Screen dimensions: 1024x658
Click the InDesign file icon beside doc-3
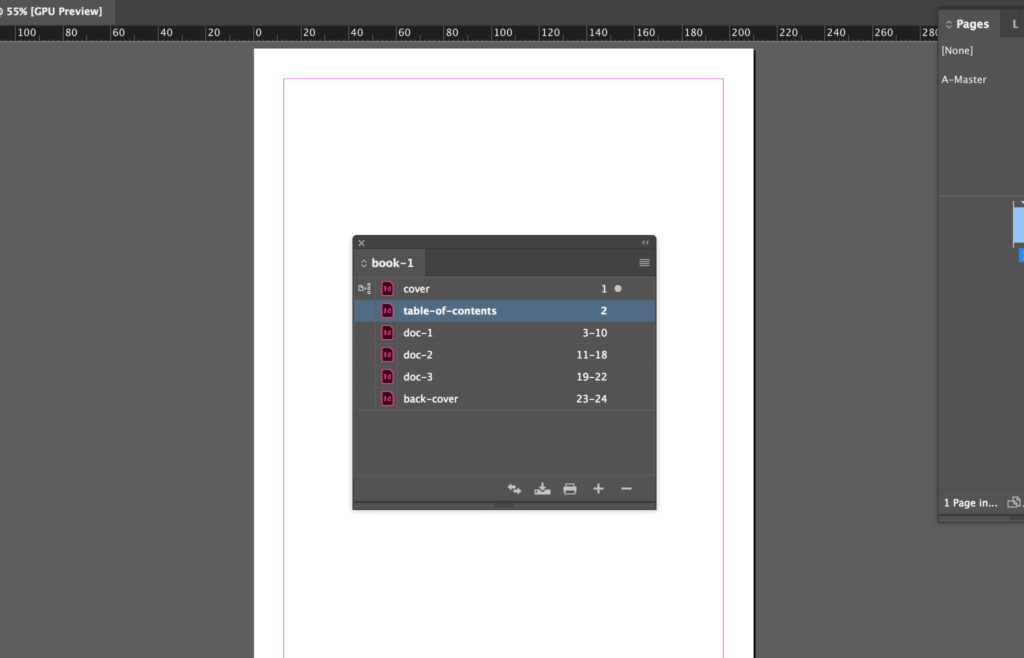(x=386, y=376)
